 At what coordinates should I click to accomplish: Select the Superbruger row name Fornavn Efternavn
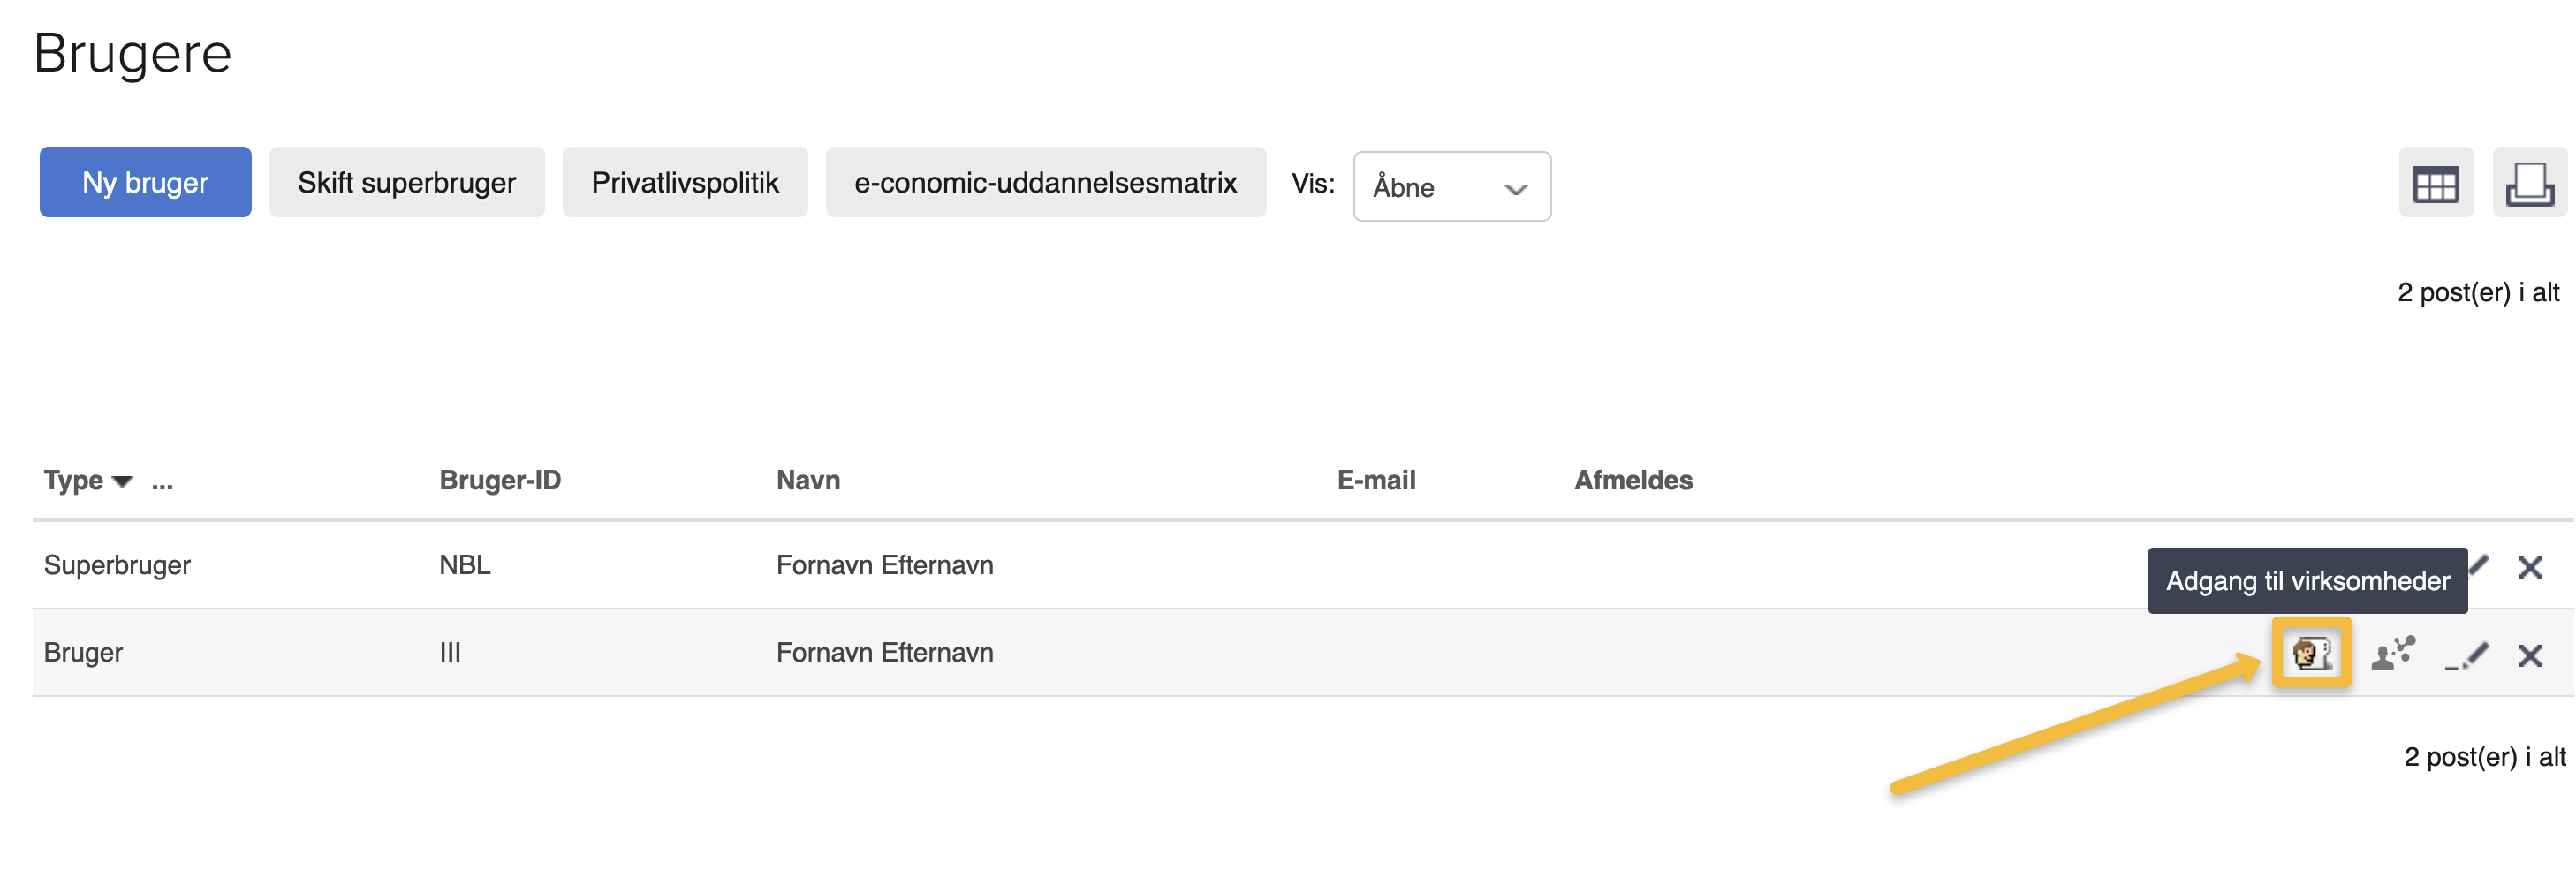[884, 566]
